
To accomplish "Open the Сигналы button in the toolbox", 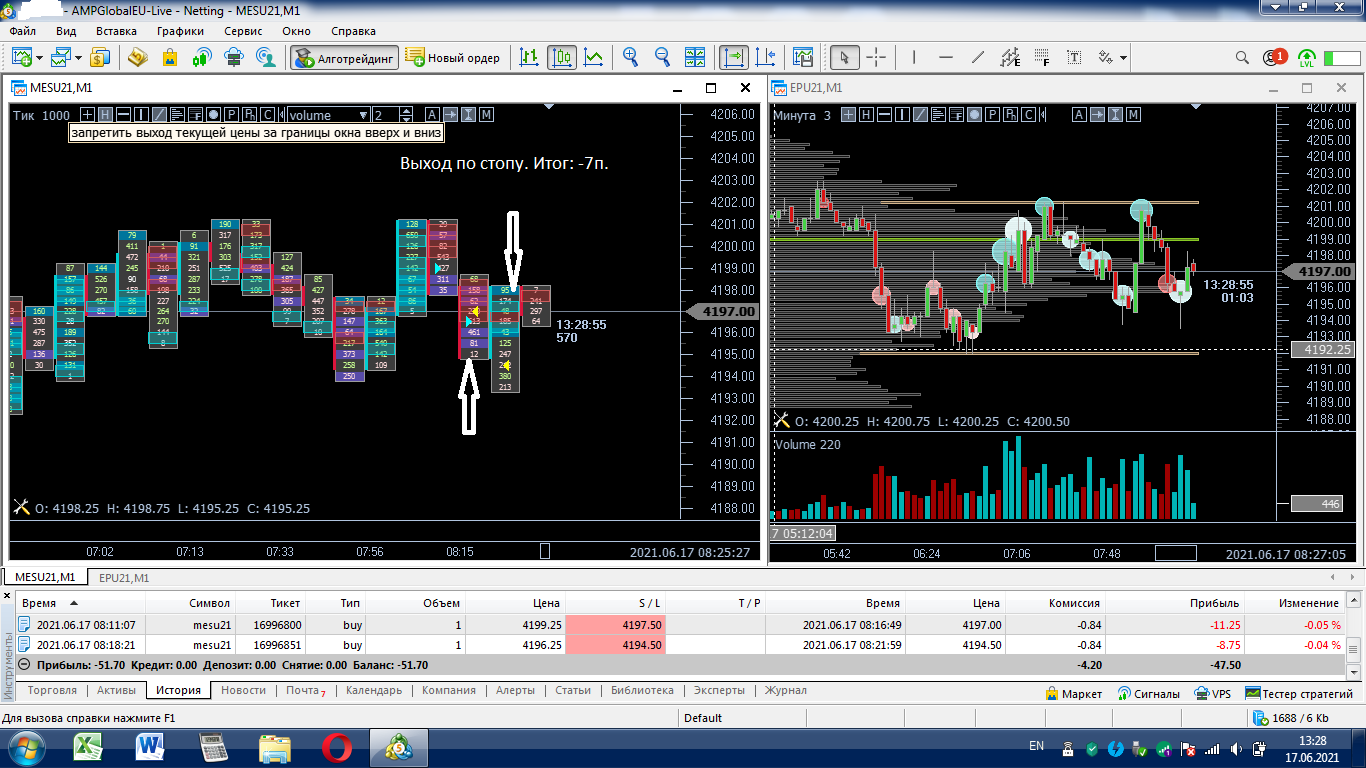I will [1149, 693].
